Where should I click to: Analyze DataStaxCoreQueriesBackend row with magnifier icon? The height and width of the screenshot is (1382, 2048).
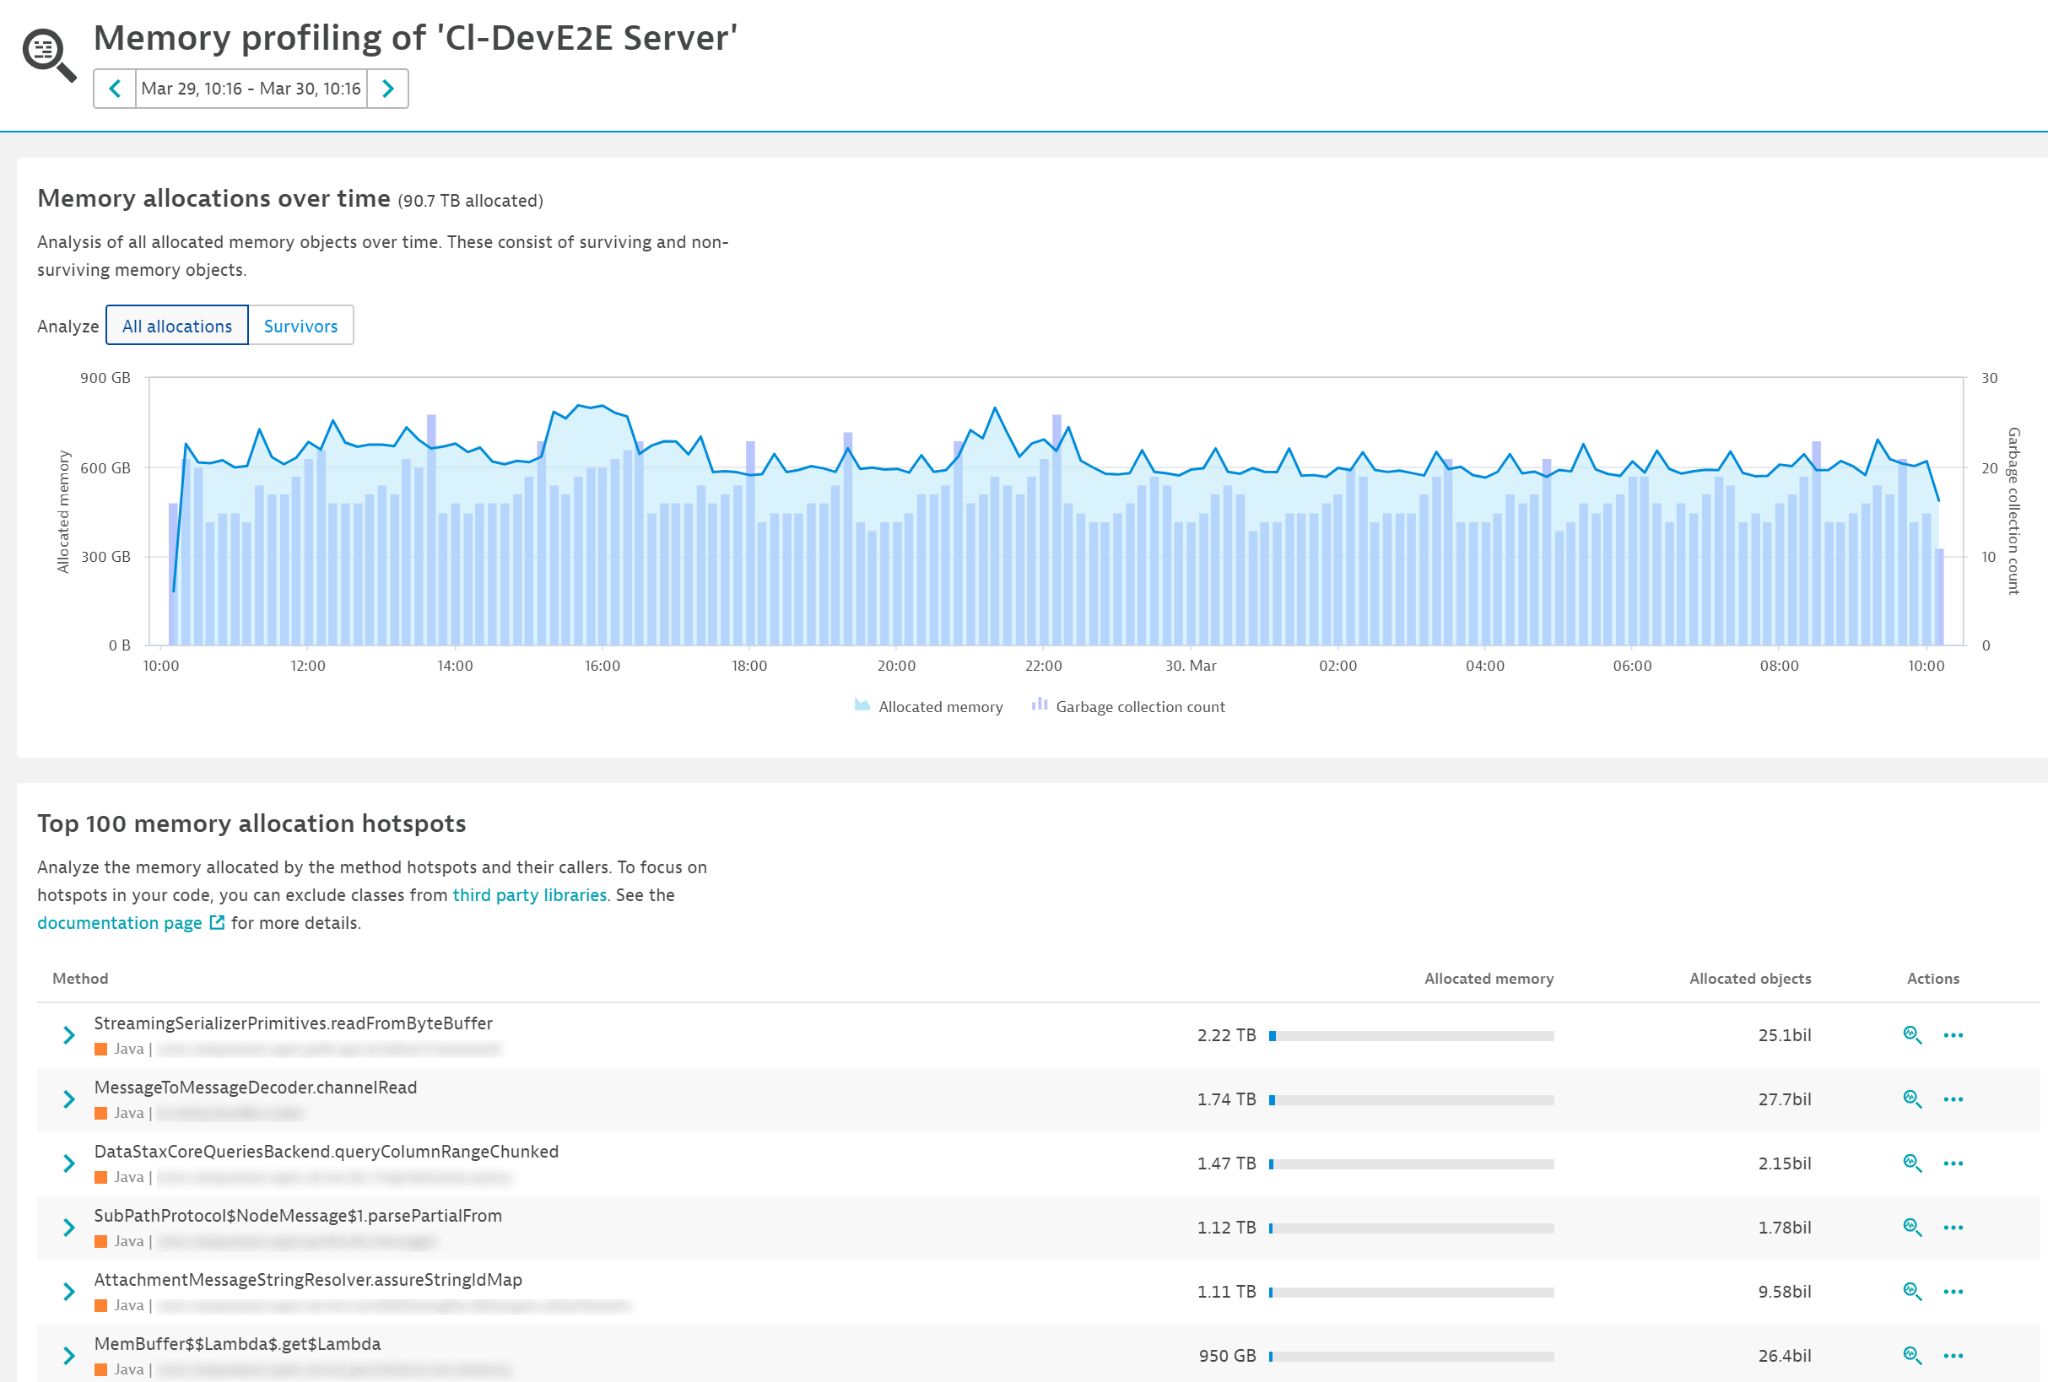tap(1912, 1163)
